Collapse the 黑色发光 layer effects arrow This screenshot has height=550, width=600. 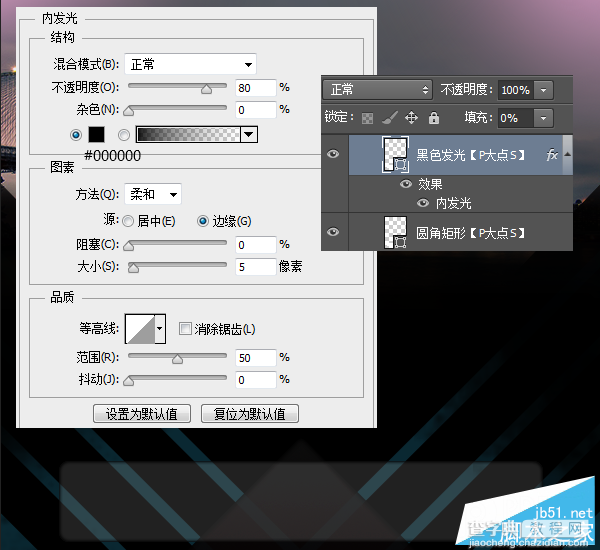568,154
